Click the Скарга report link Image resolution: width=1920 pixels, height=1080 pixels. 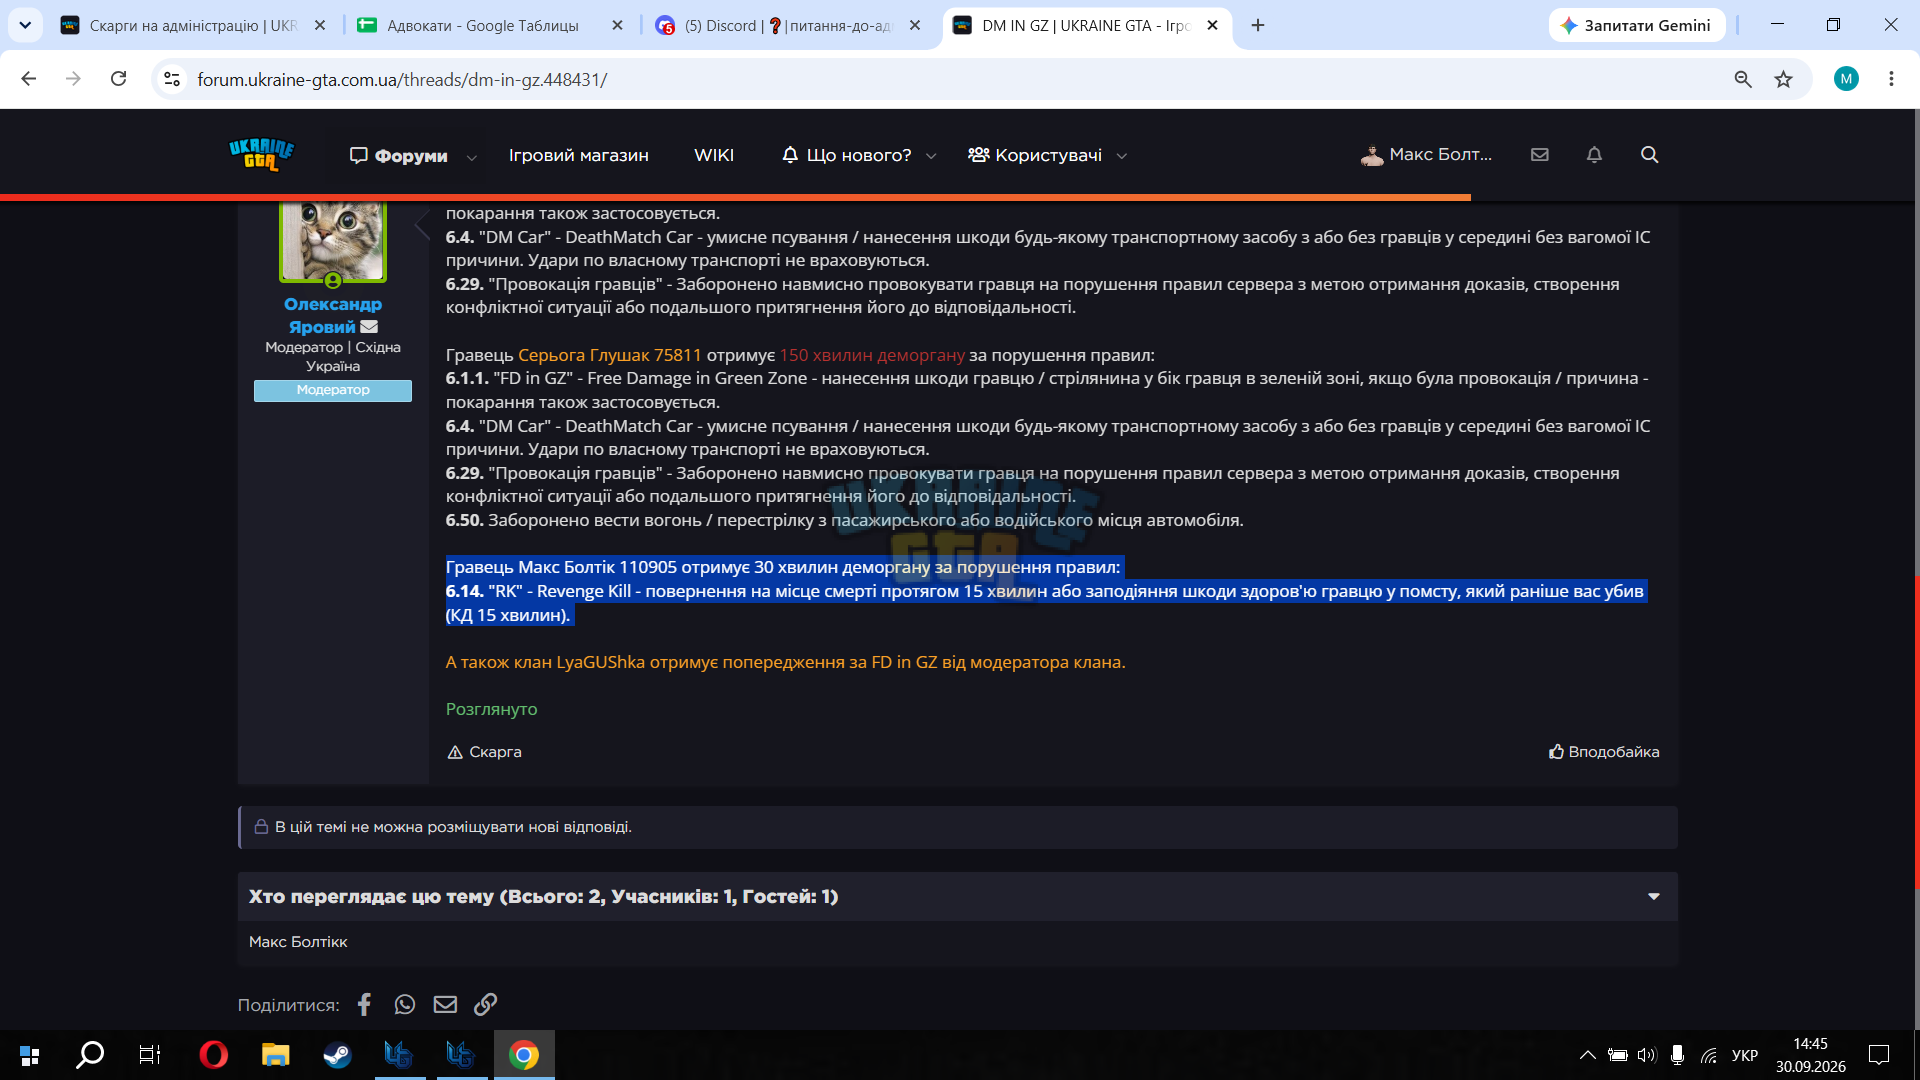click(484, 752)
